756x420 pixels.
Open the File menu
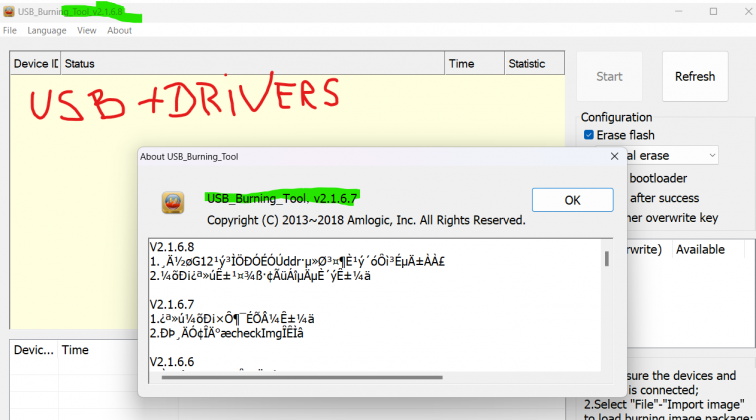click(x=10, y=30)
